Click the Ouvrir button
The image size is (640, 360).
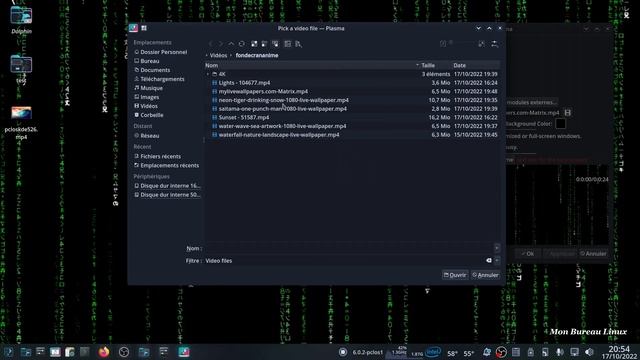[x=455, y=275]
